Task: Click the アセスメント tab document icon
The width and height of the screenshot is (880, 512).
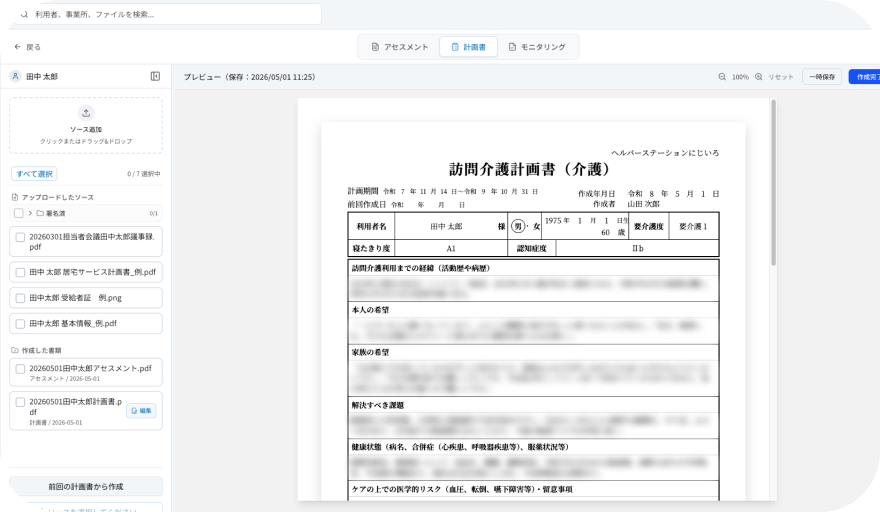Action: (x=375, y=47)
